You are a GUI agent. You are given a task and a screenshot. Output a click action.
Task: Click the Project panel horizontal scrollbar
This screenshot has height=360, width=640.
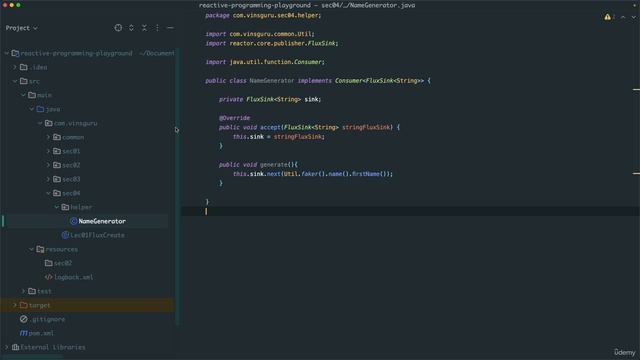coord(33,358)
